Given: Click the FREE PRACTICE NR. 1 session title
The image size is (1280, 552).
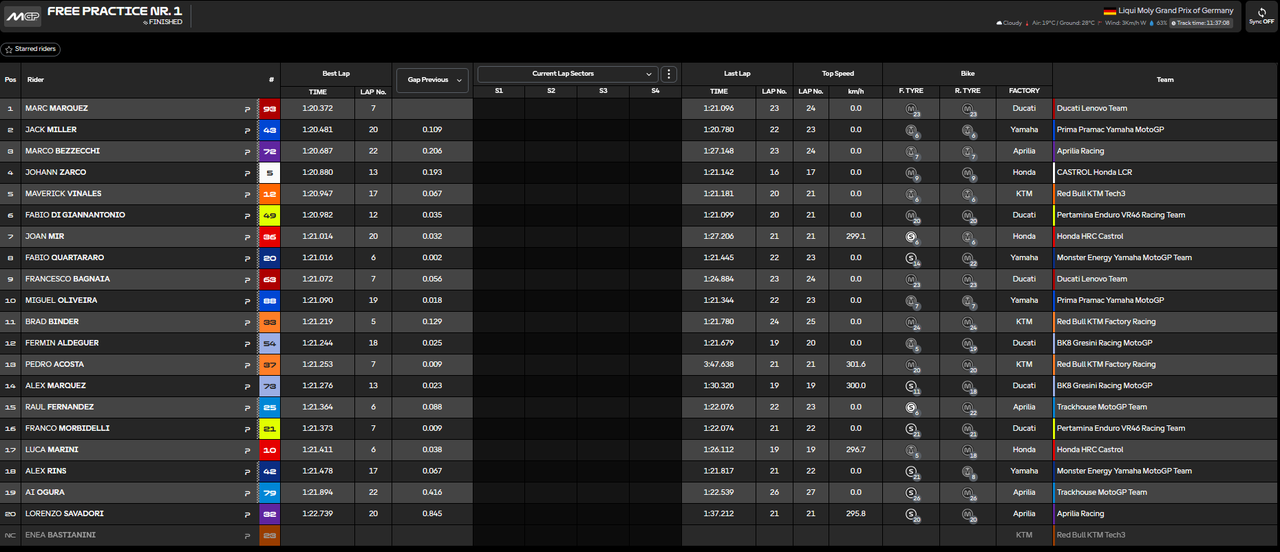Looking at the screenshot, I should 114,10.
